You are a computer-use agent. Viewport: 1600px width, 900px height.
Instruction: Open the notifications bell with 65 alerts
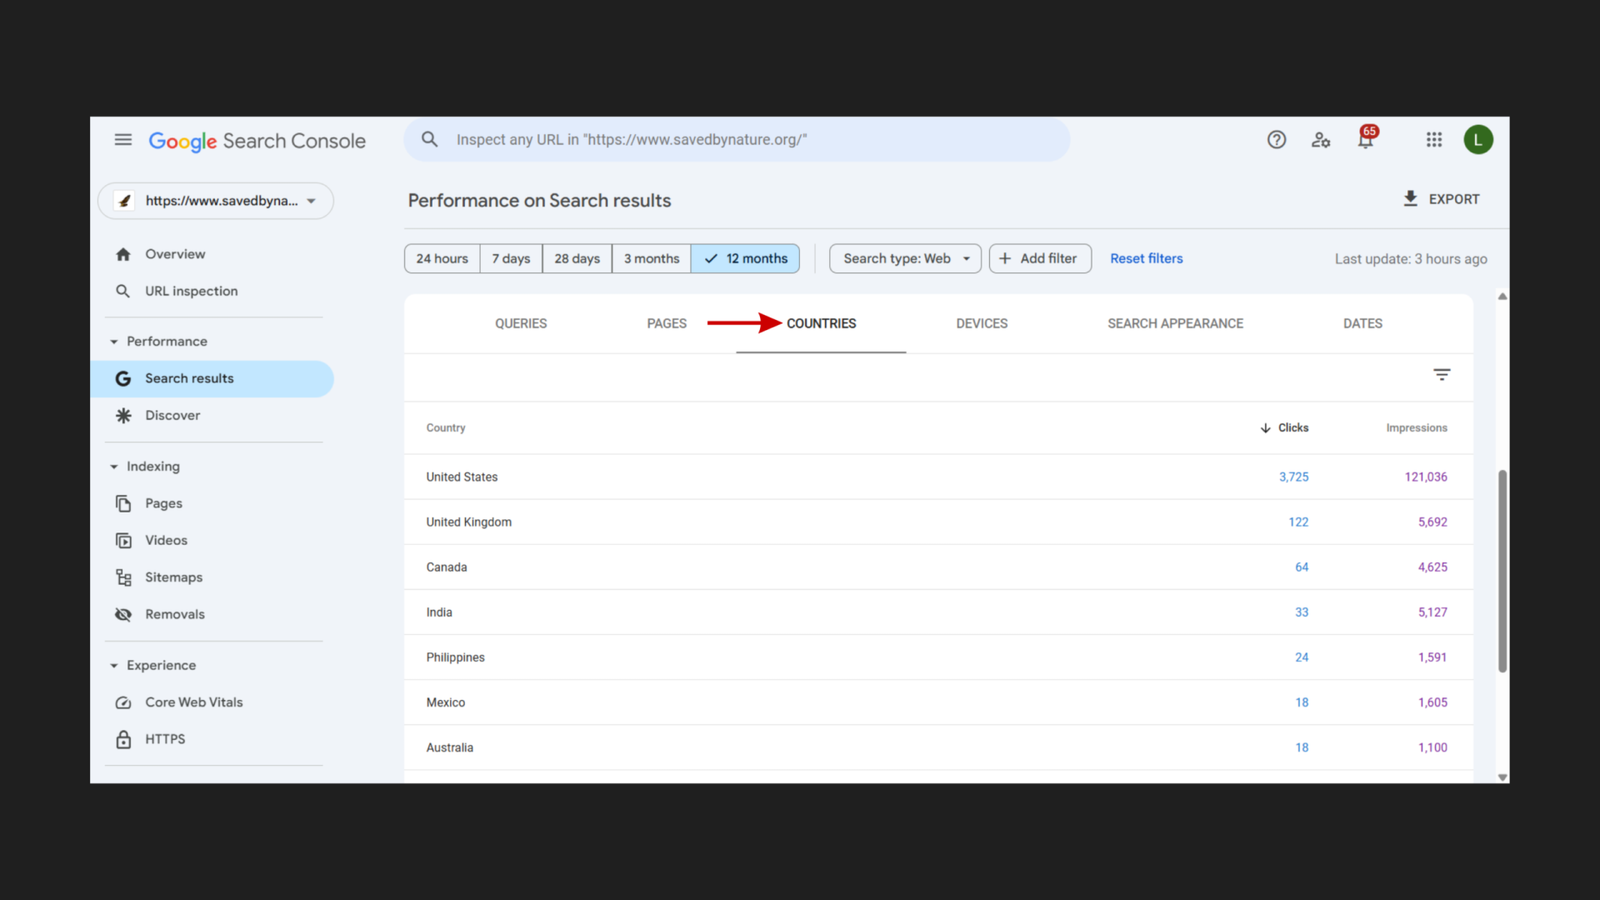tap(1365, 140)
